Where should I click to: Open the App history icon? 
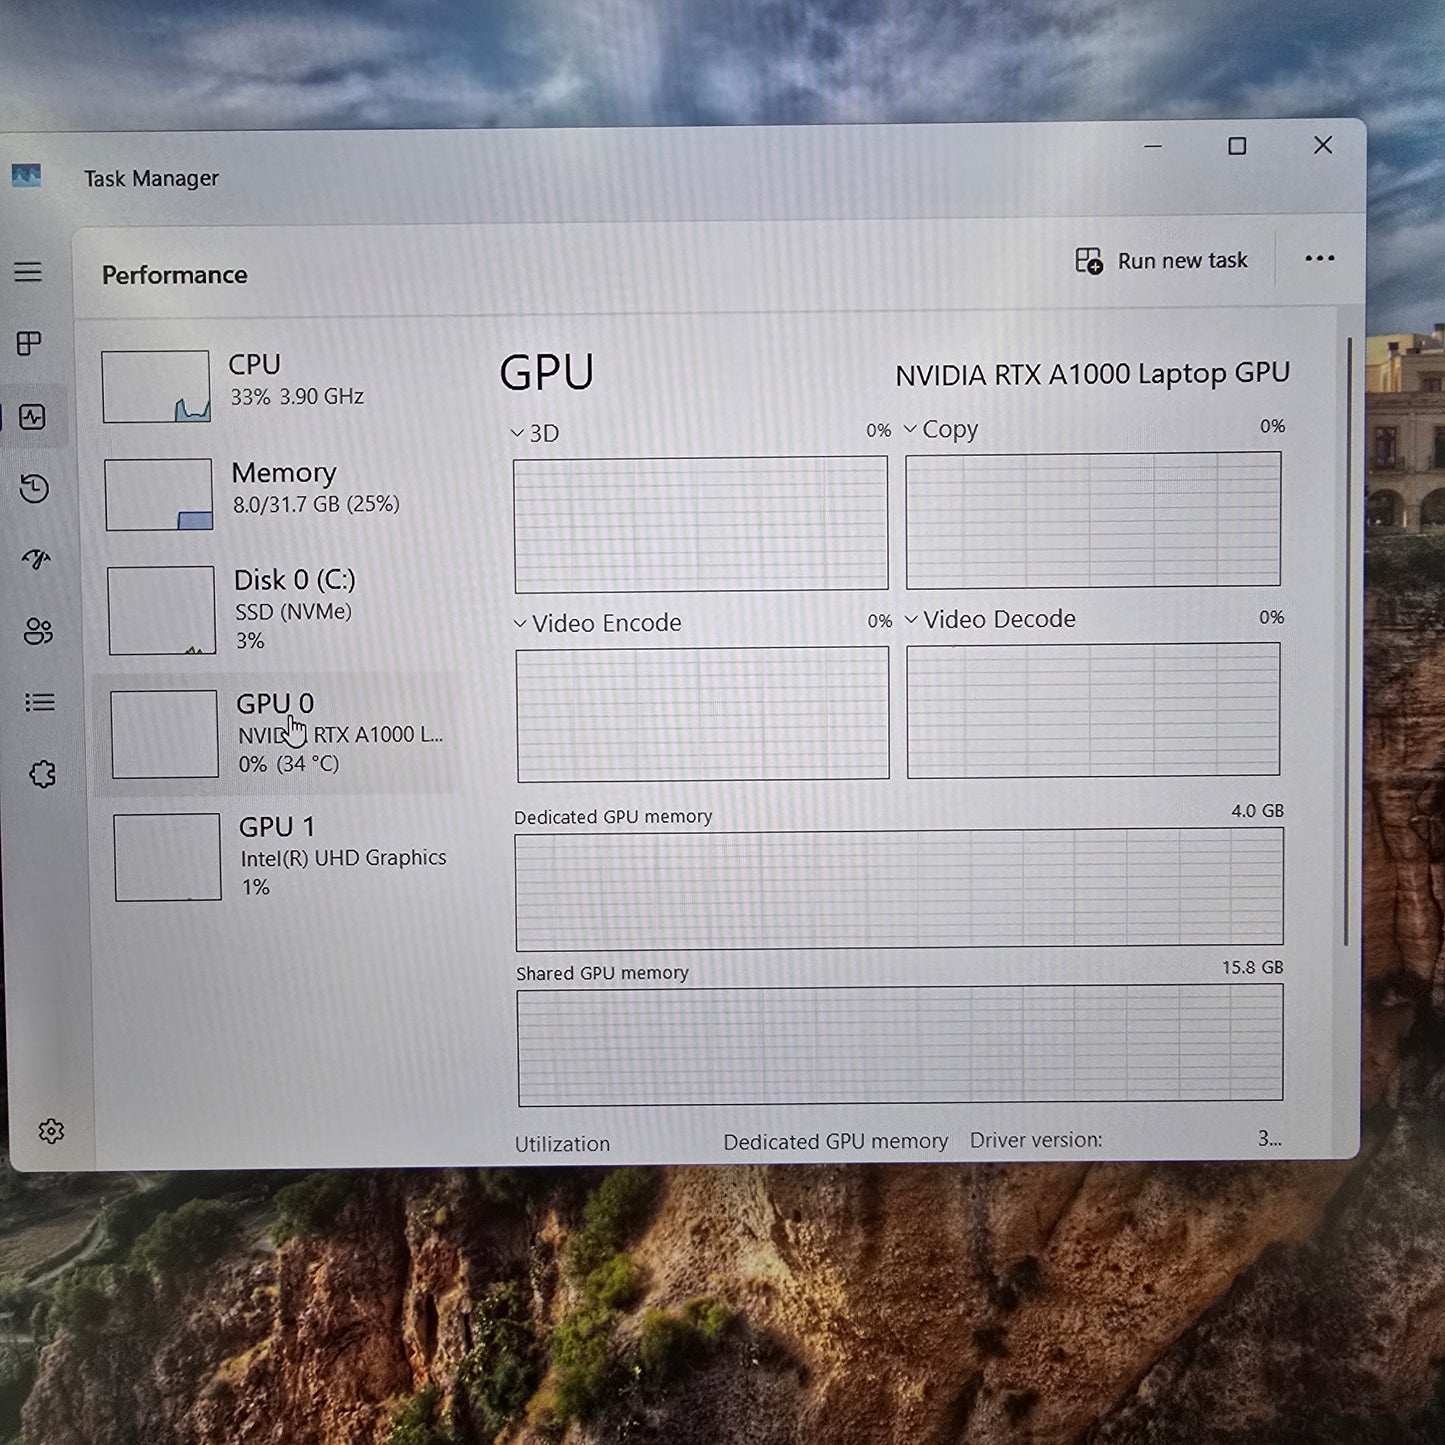pyautogui.click(x=34, y=489)
